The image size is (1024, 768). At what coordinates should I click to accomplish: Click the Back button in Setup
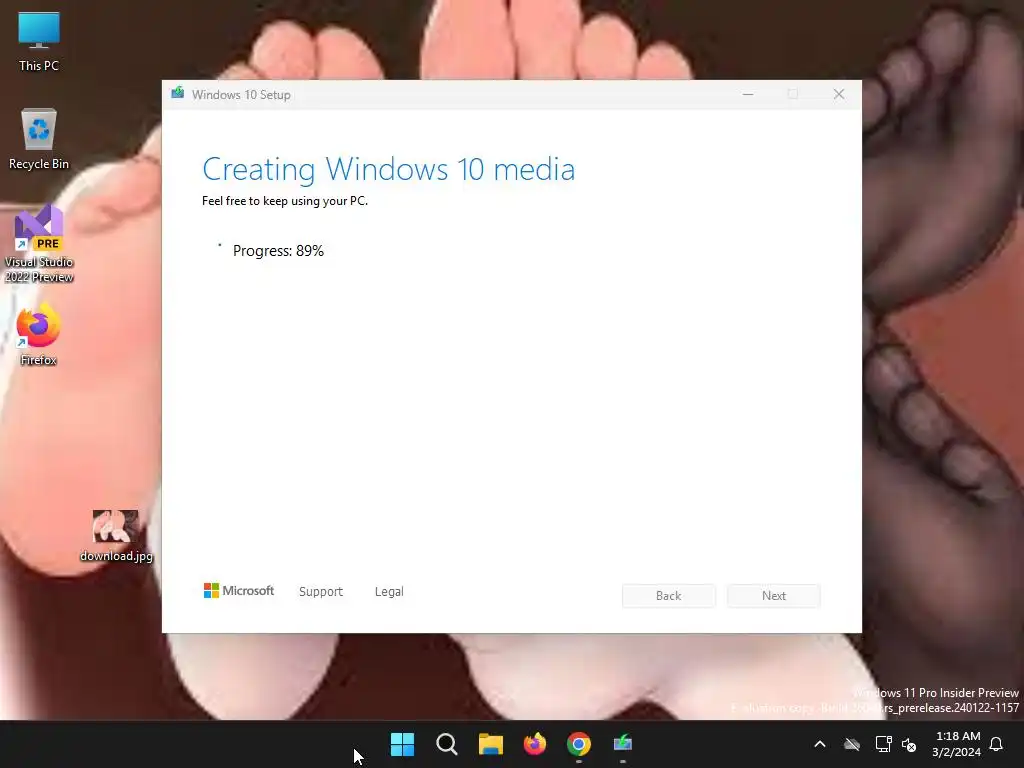click(x=669, y=596)
